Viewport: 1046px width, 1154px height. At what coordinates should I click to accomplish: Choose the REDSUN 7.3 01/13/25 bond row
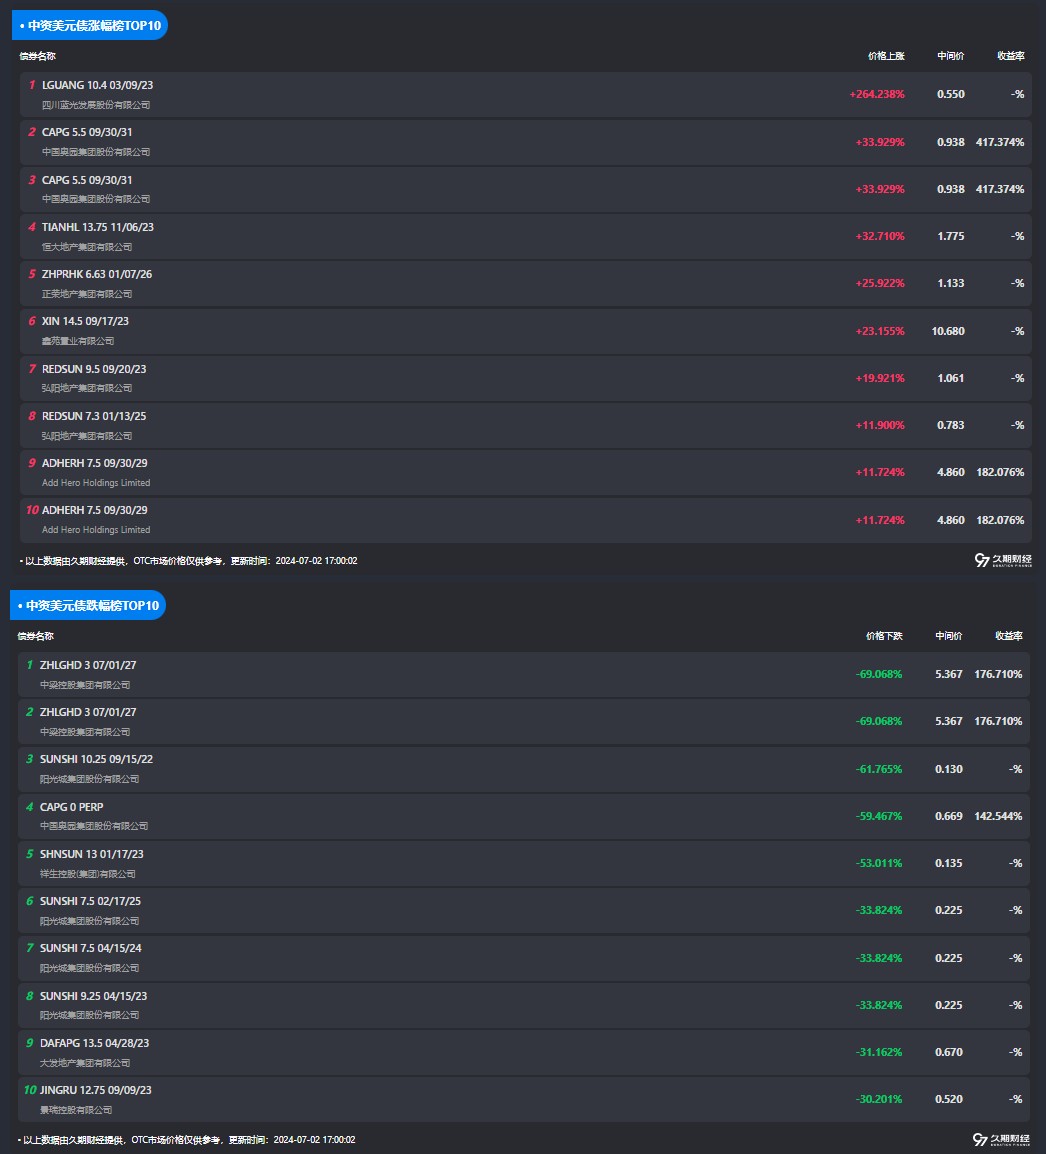pyautogui.click(x=94, y=416)
